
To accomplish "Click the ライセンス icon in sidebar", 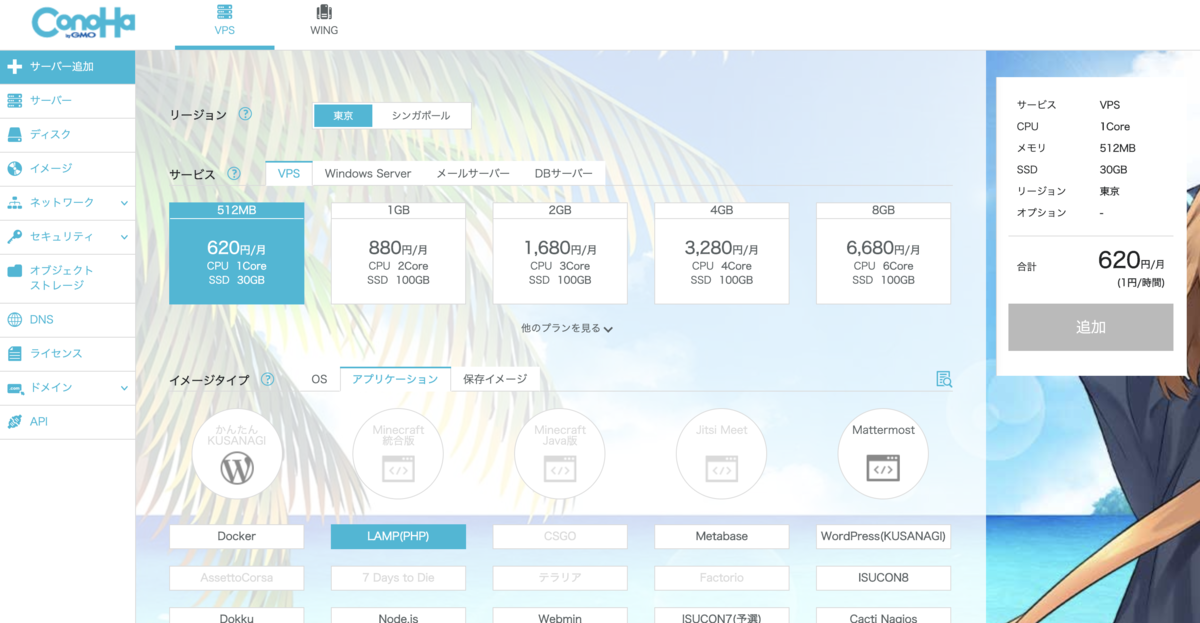I will [14, 354].
